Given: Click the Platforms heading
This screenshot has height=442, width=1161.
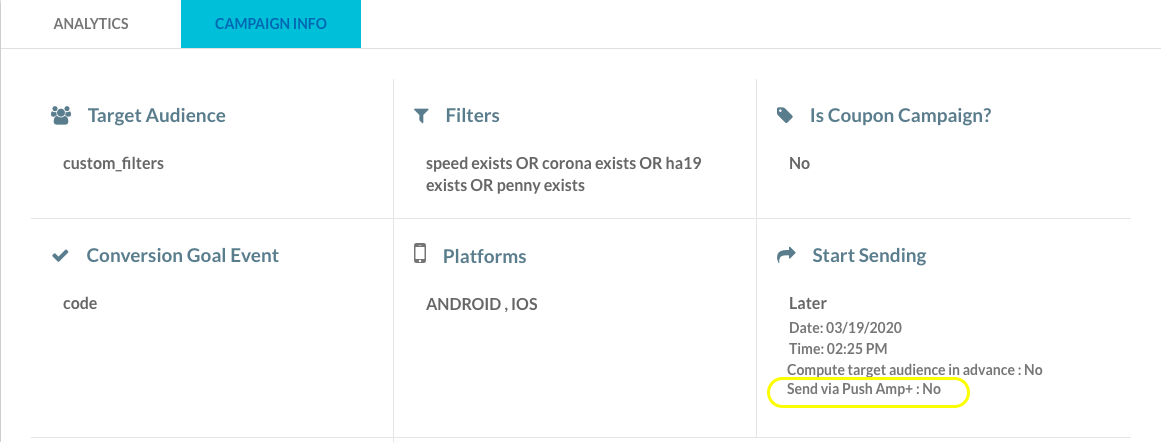Looking at the screenshot, I should point(484,256).
